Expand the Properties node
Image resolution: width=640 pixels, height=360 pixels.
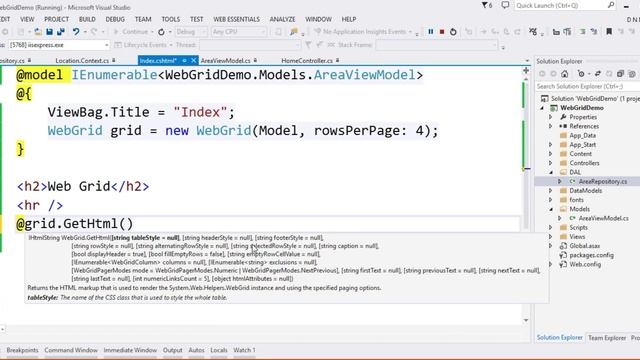(x=551, y=117)
